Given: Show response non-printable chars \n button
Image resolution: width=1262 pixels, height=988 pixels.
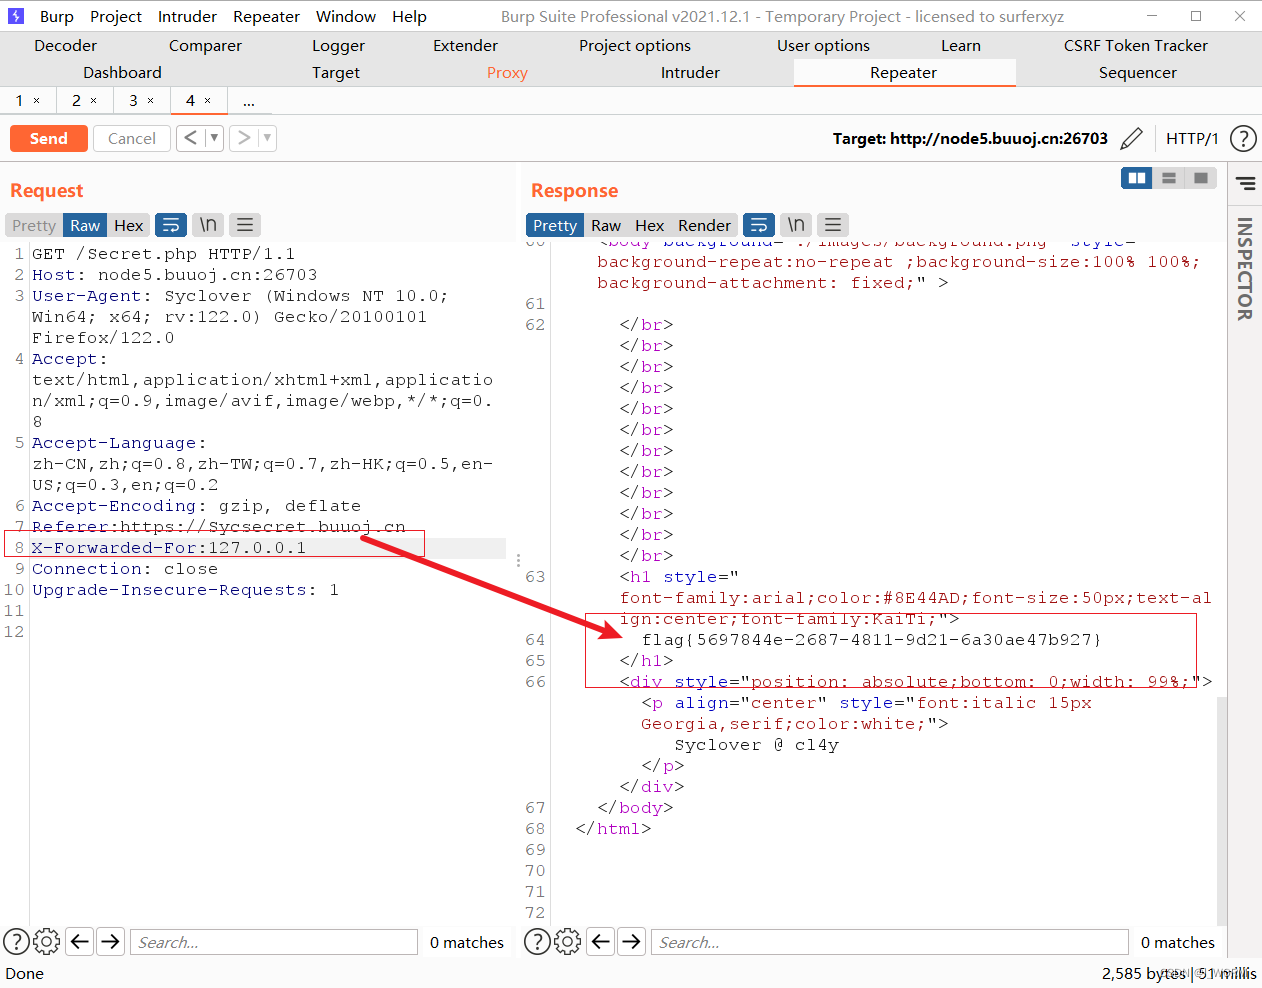Looking at the screenshot, I should (x=796, y=225).
